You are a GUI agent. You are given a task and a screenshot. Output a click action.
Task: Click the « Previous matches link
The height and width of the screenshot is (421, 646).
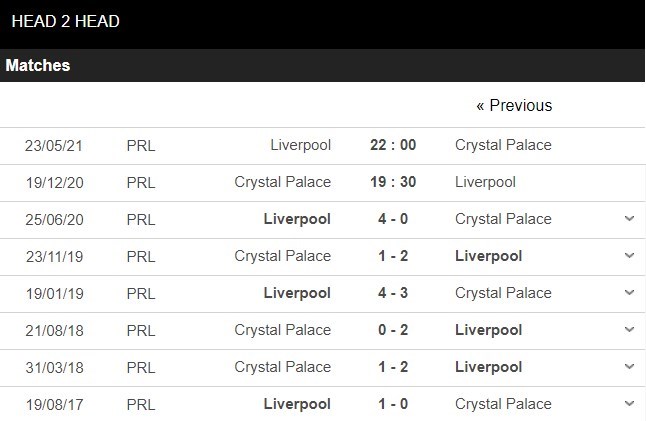tap(514, 106)
